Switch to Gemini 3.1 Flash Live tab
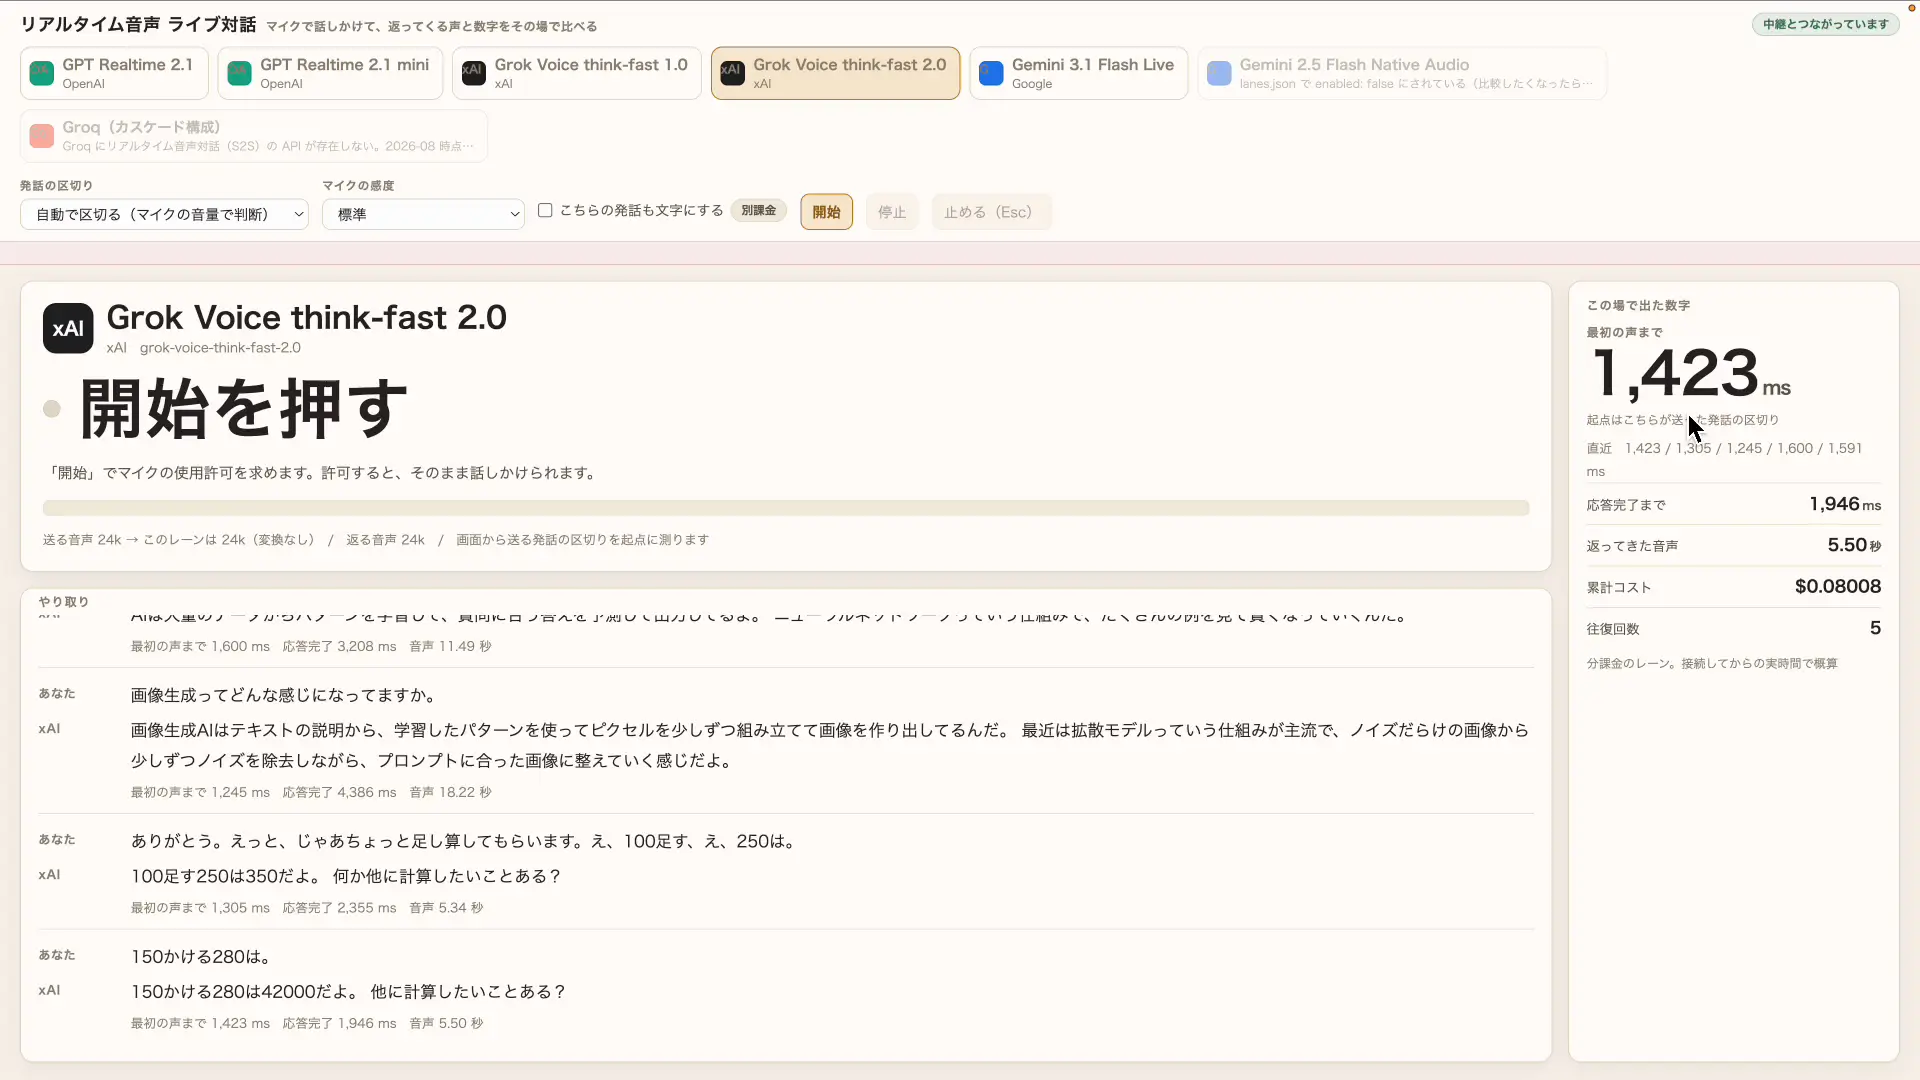Image resolution: width=1920 pixels, height=1080 pixels. pos(1078,73)
